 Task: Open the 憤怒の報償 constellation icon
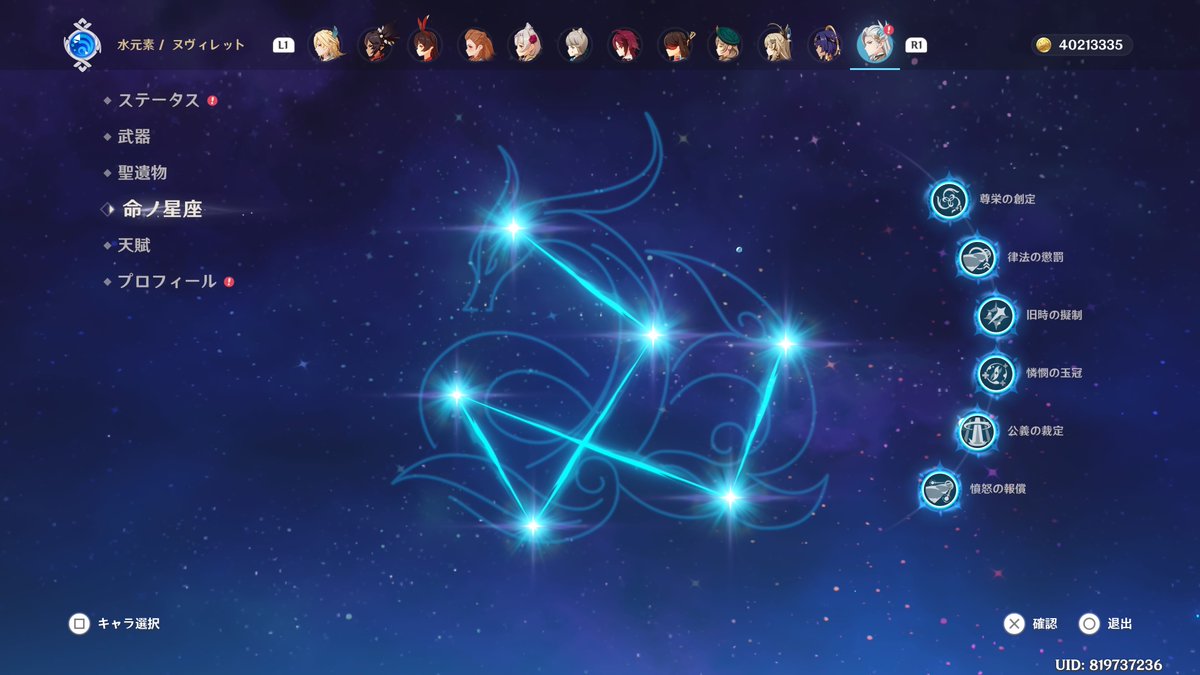(938, 489)
